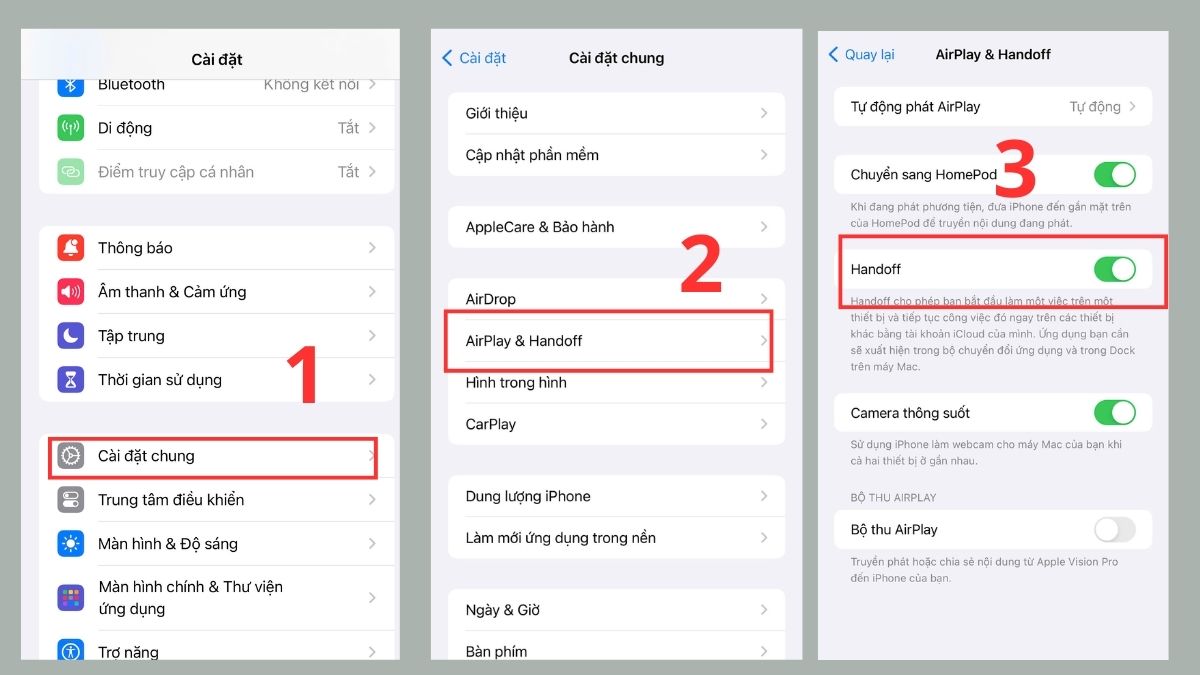Select the green Di động cellular icon
This screenshot has height=675, width=1200.
point(71,128)
